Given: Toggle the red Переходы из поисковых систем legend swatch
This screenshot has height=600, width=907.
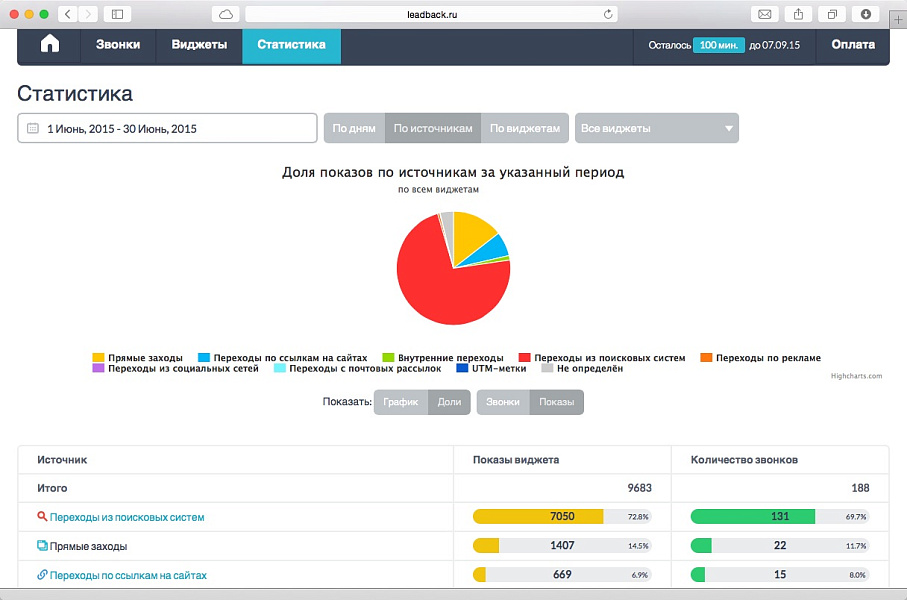Looking at the screenshot, I should (524, 357).
